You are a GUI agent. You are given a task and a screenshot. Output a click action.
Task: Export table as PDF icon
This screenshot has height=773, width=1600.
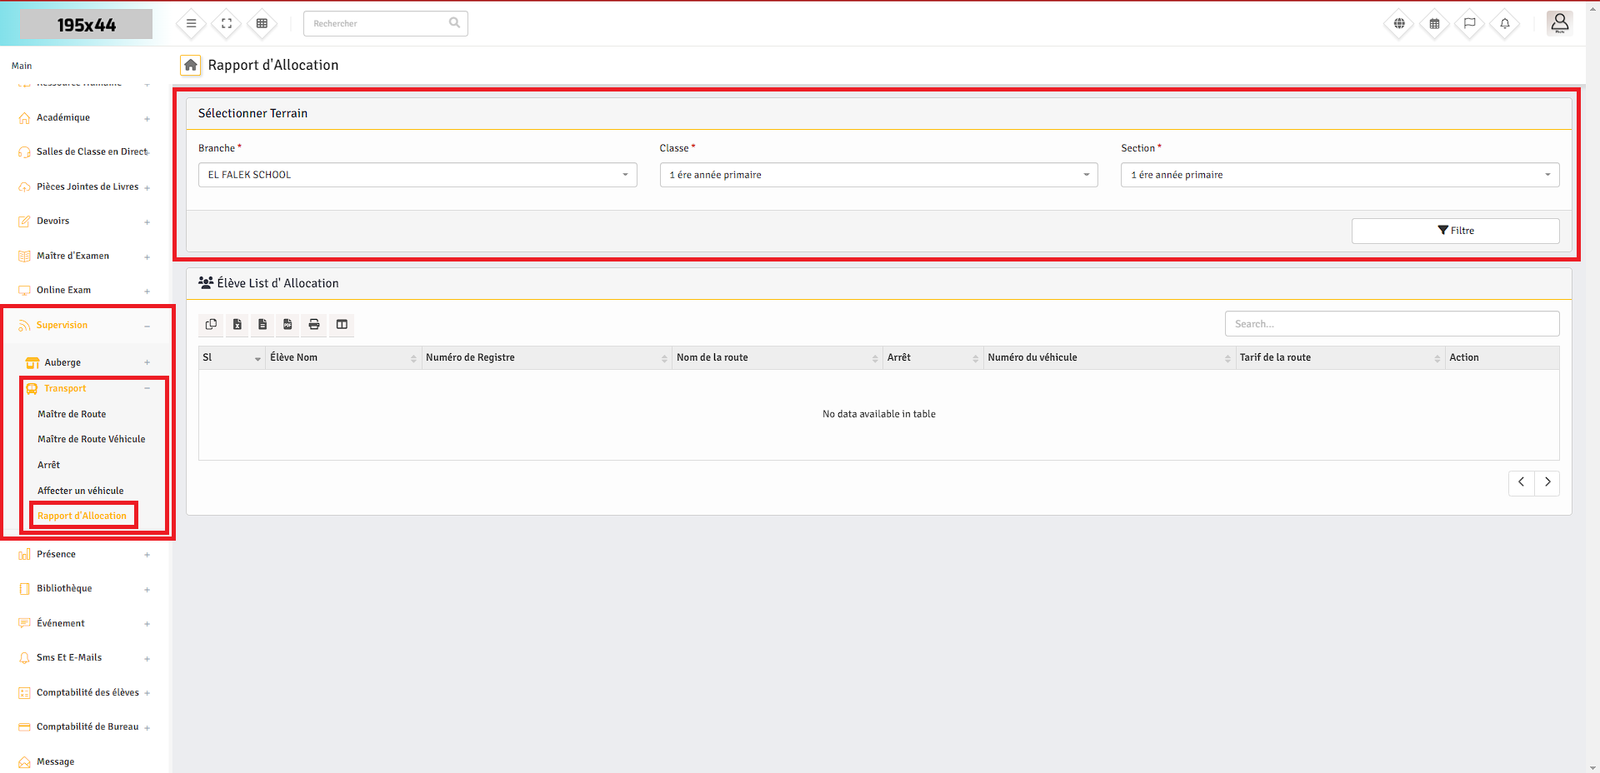[288, 324]
